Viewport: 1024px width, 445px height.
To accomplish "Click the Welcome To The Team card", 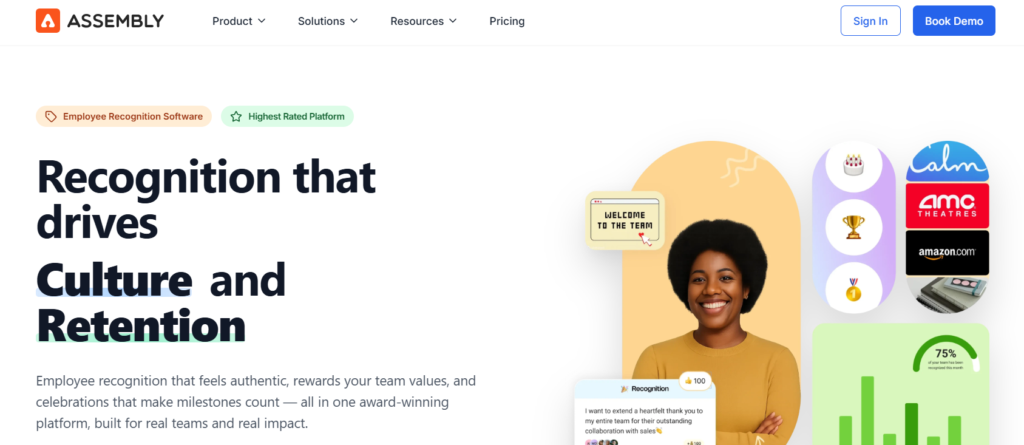I will [624, 220].
